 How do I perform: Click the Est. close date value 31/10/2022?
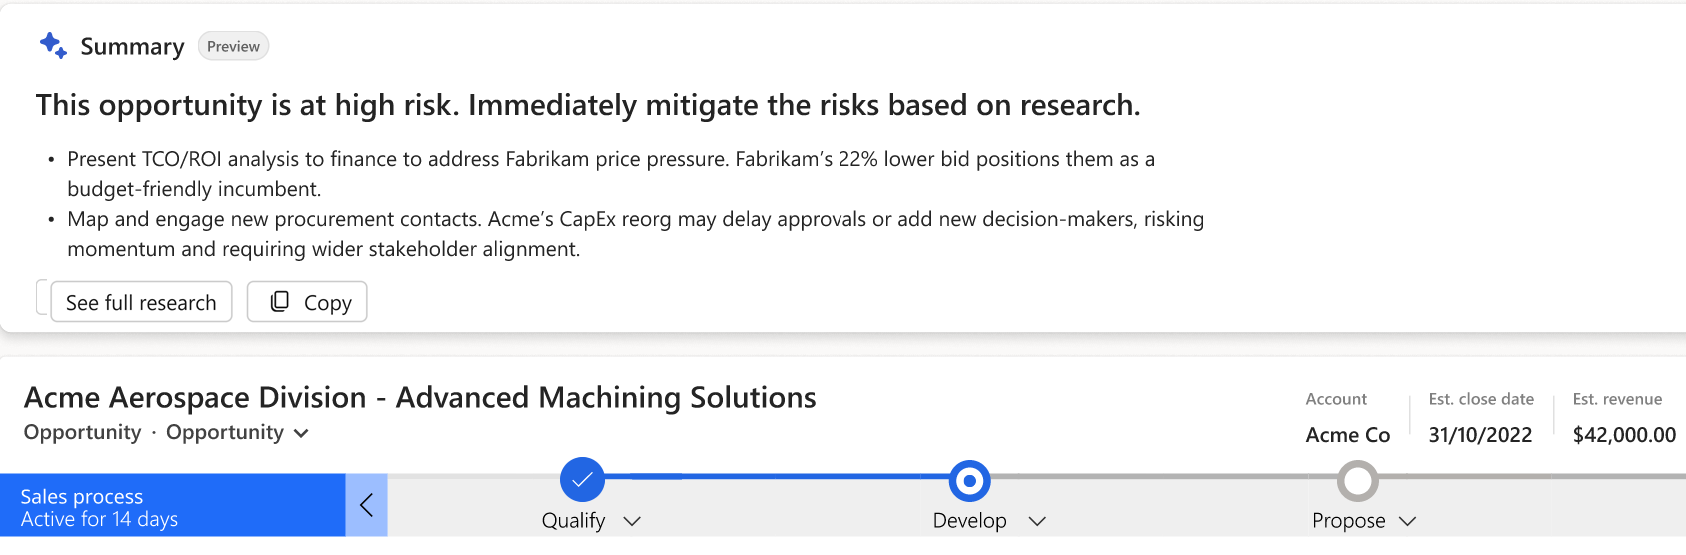coord(1480,435)
